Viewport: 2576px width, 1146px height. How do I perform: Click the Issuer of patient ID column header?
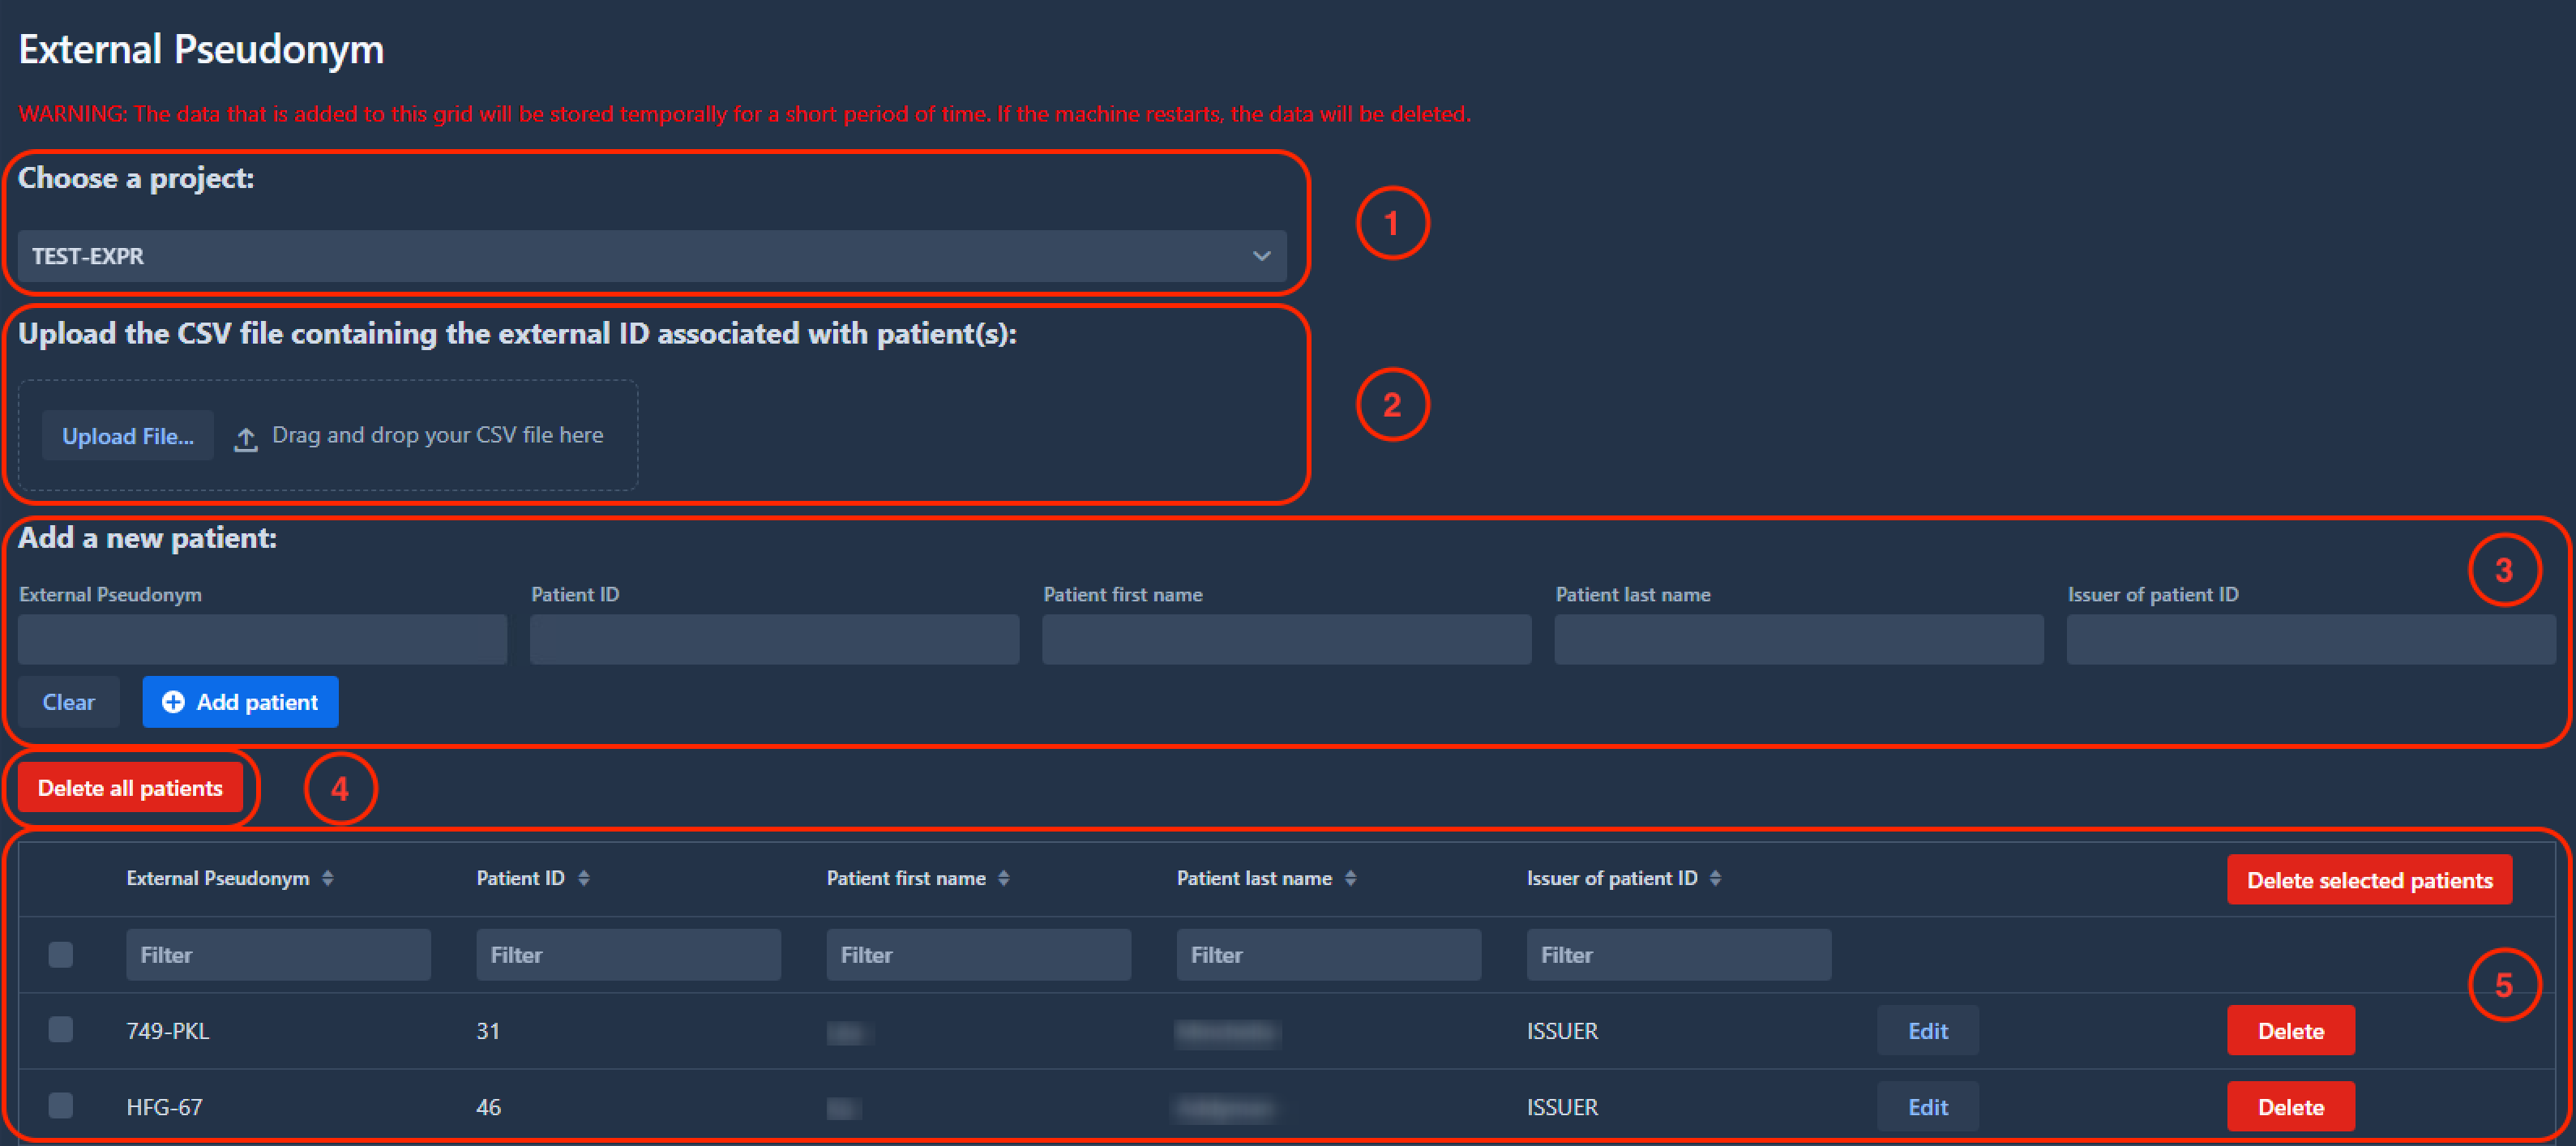(1612, 878)
